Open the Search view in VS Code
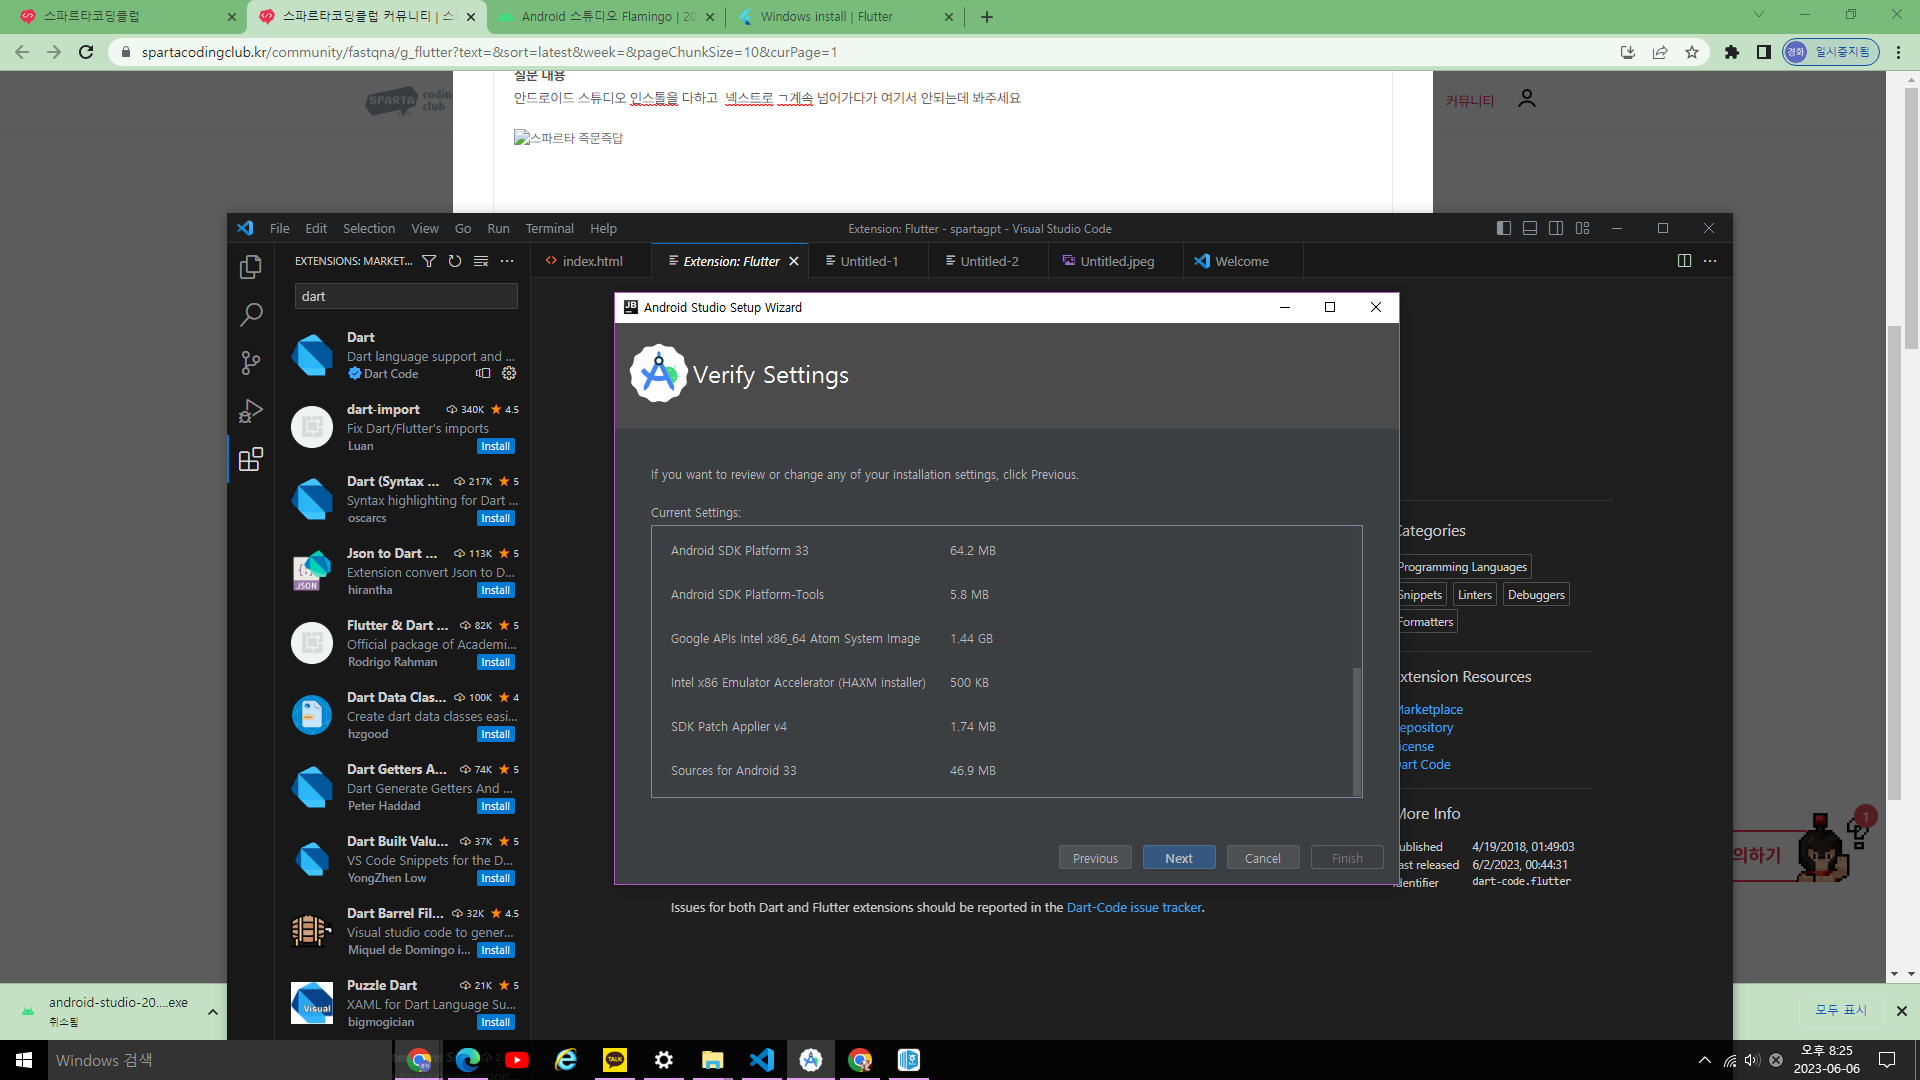This screenshot has width=1920, height=1080. coord(251,315)
